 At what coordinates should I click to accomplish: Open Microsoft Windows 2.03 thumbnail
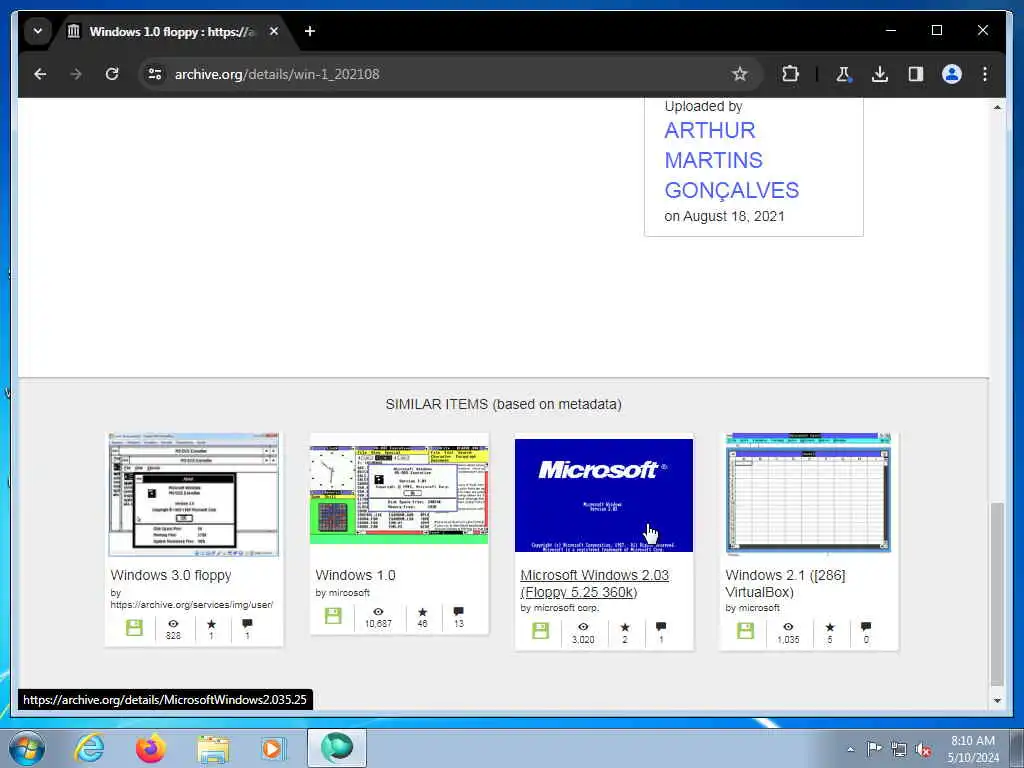point(604,495)
